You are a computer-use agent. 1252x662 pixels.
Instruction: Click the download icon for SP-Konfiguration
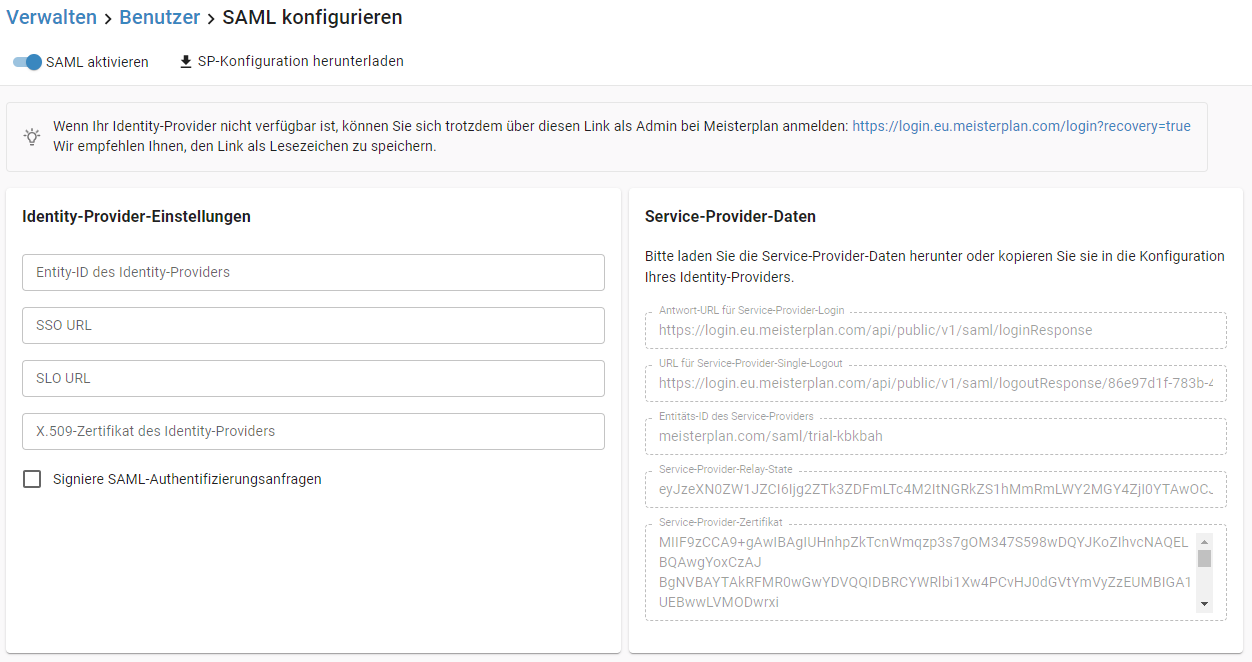[185, 62]
